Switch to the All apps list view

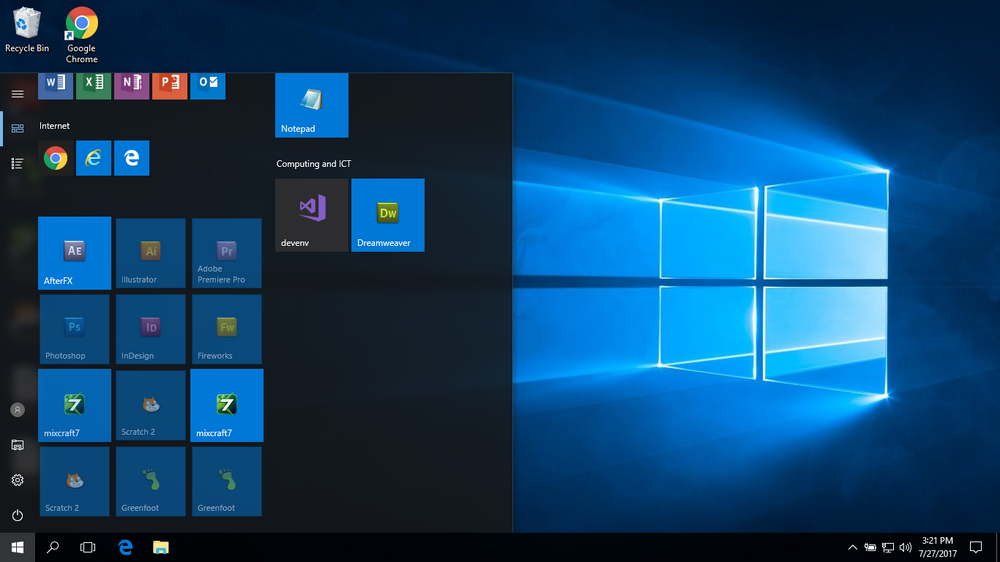pos(17,164)
